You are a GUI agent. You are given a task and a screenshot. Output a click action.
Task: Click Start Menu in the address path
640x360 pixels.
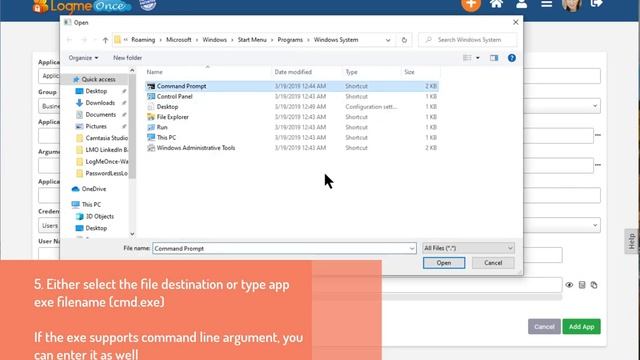pyautogui.click(x=252, y=40)
